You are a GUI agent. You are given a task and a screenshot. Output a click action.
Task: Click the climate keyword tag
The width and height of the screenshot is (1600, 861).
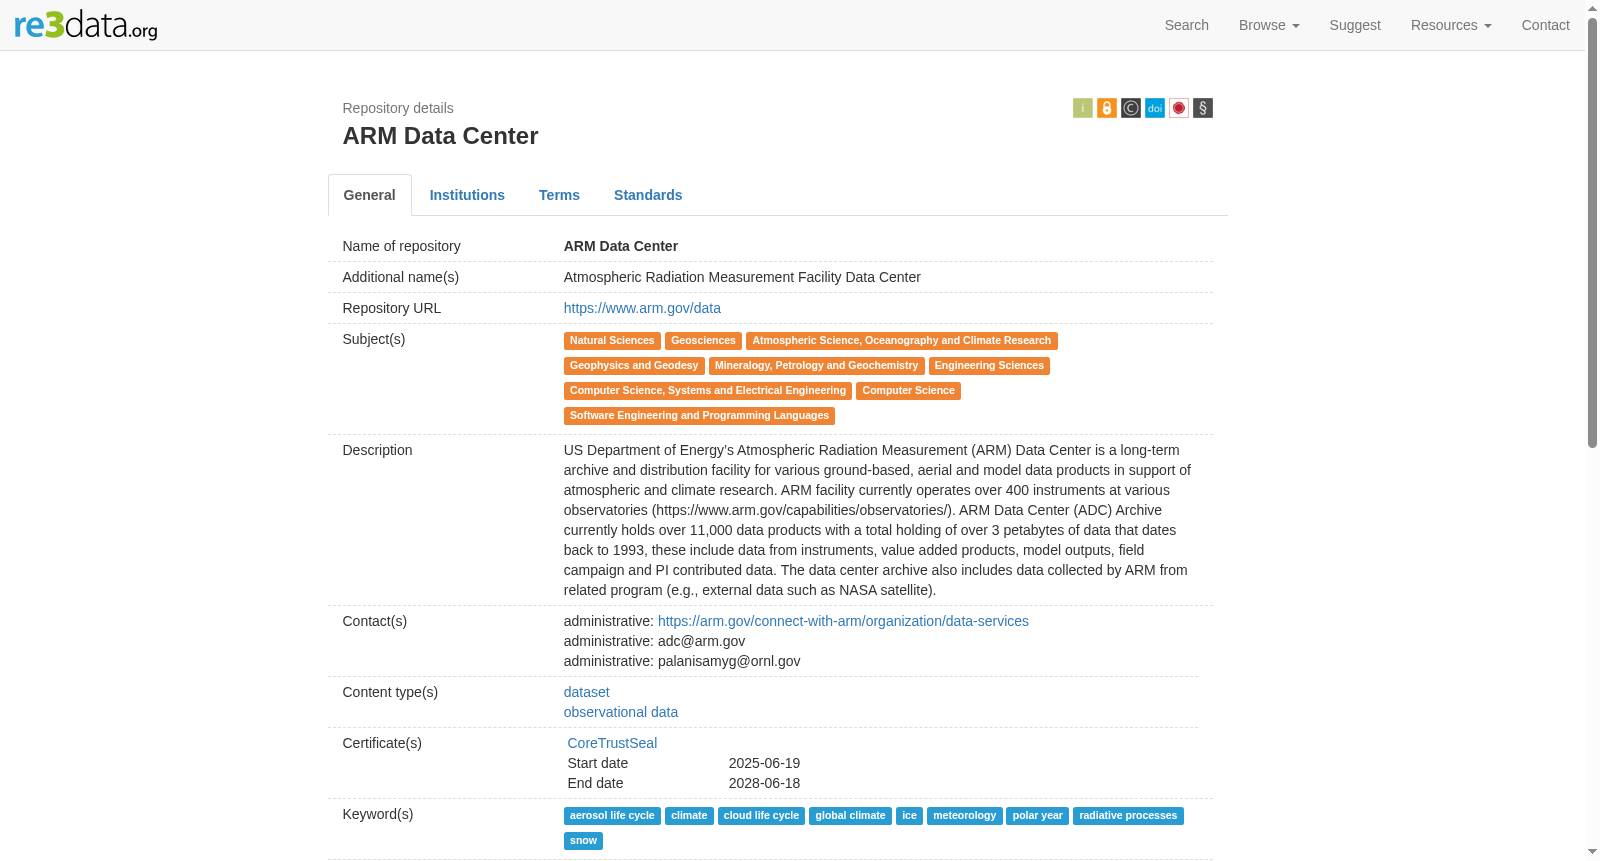click(x=689, y=816)
